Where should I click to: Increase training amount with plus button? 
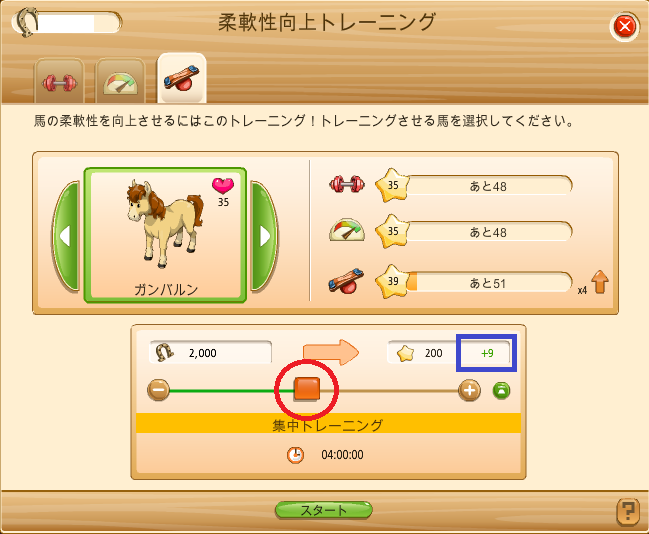pos(469,390)
